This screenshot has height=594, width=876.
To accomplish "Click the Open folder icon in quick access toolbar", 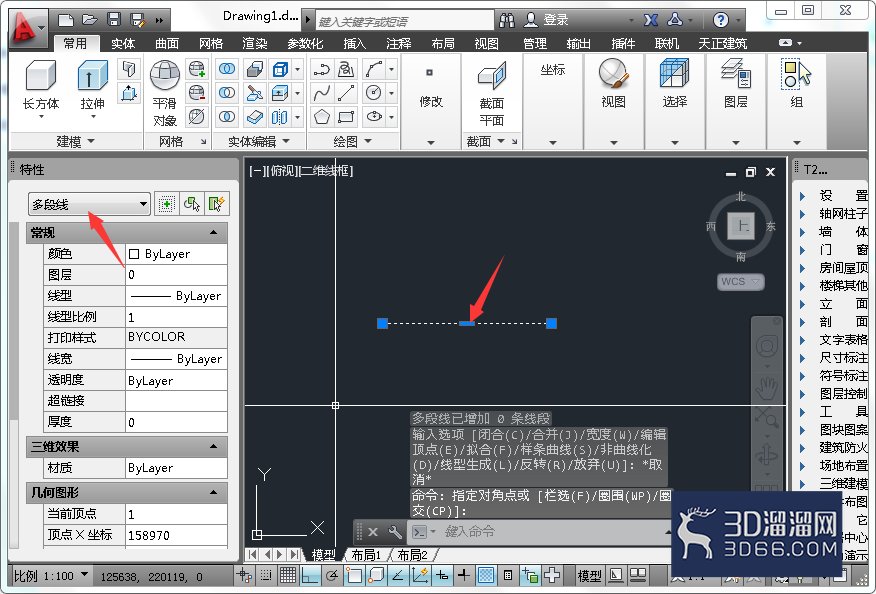I will pyautogui.click(x=90, y=20).
